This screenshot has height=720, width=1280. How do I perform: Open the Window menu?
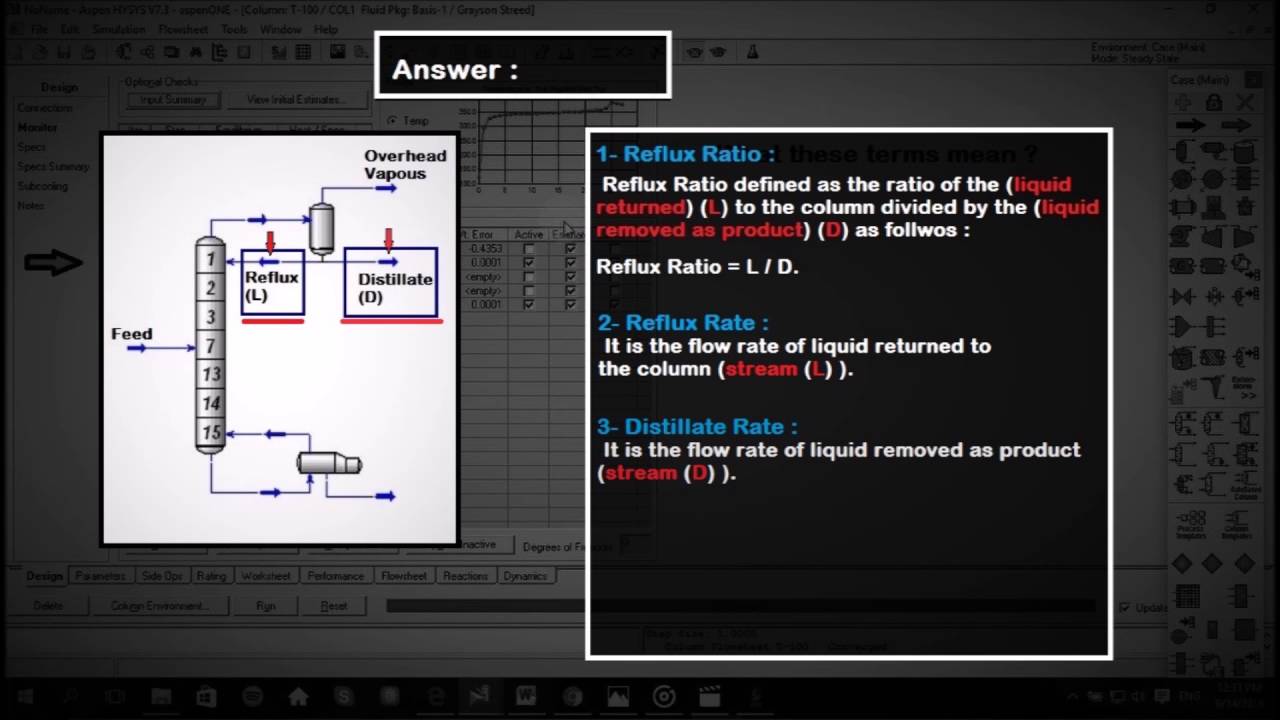pos(281,29)
